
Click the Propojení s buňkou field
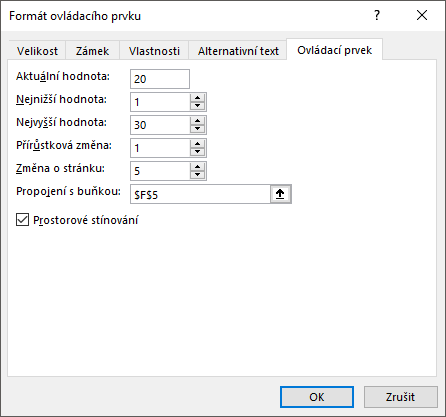200,194
